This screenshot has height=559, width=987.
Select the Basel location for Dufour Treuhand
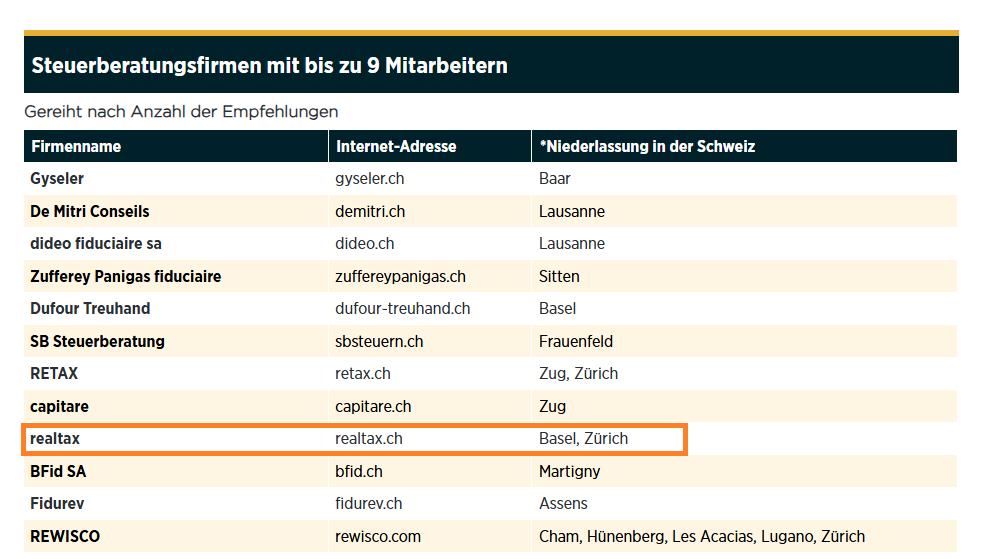(557, 308)
